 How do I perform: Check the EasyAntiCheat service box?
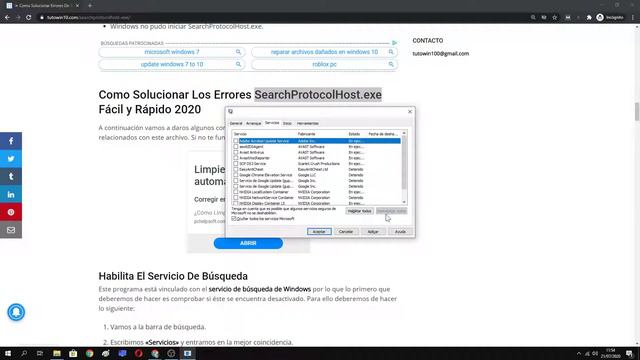coord(236,169)
